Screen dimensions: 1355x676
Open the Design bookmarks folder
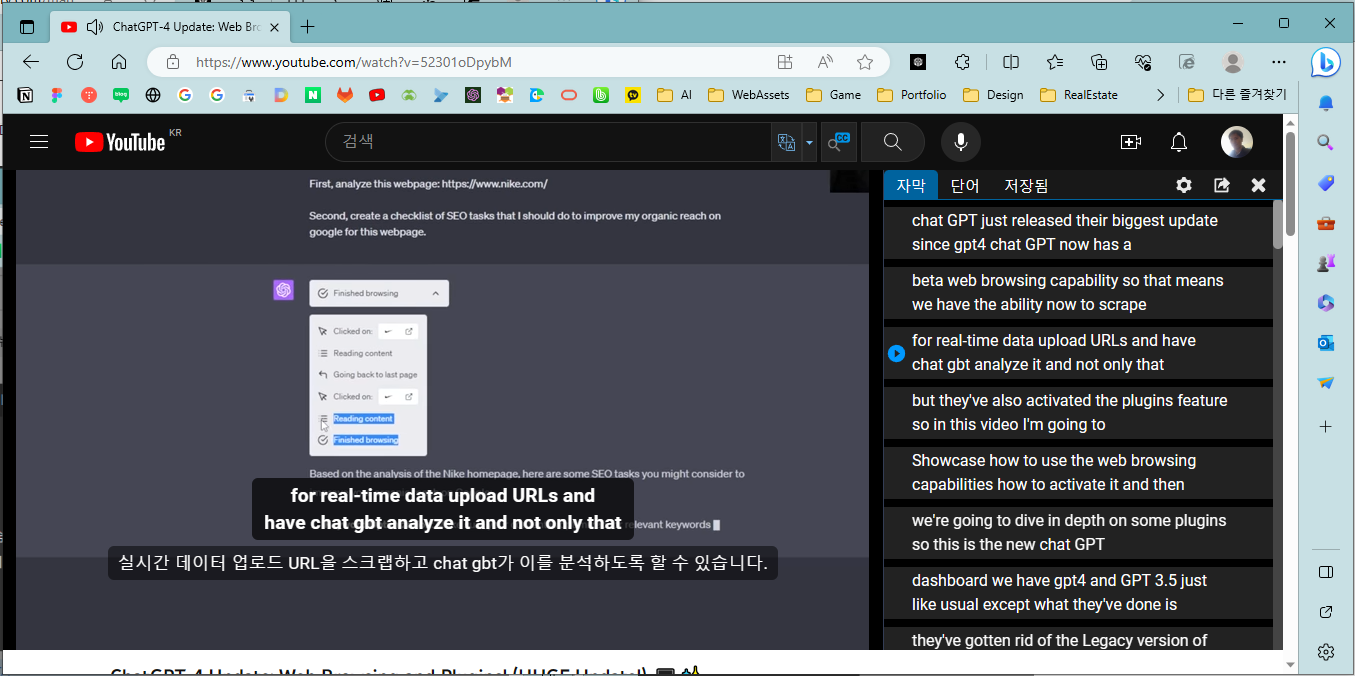993,95
